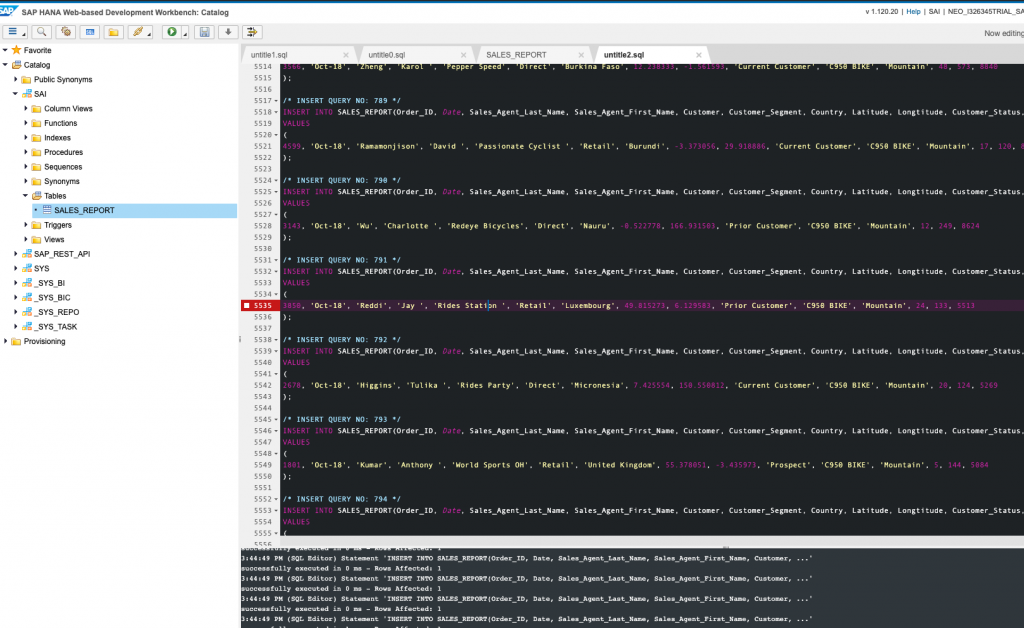1024x628 pixels.
Task: Select the SAP_REST_API schema
Action: (x=62, y=254)
